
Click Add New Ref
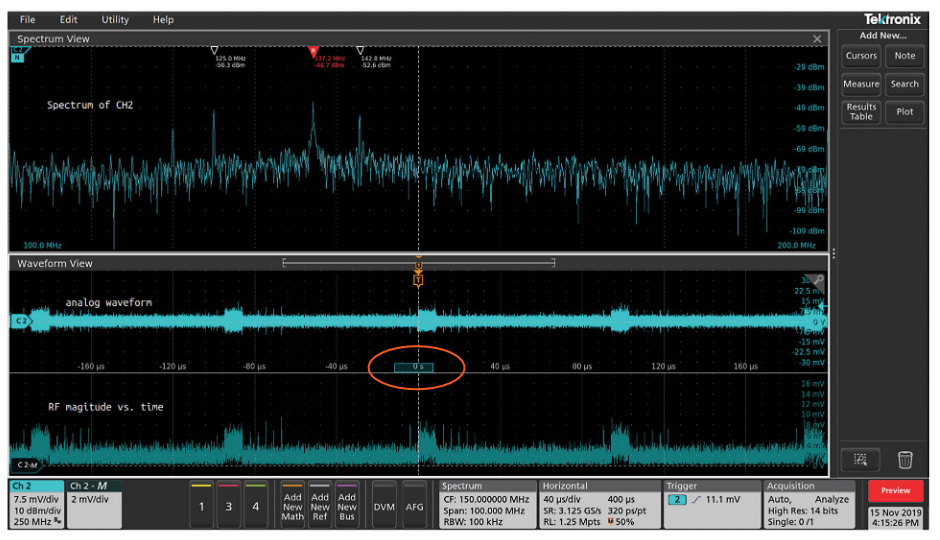click(320, 504)
